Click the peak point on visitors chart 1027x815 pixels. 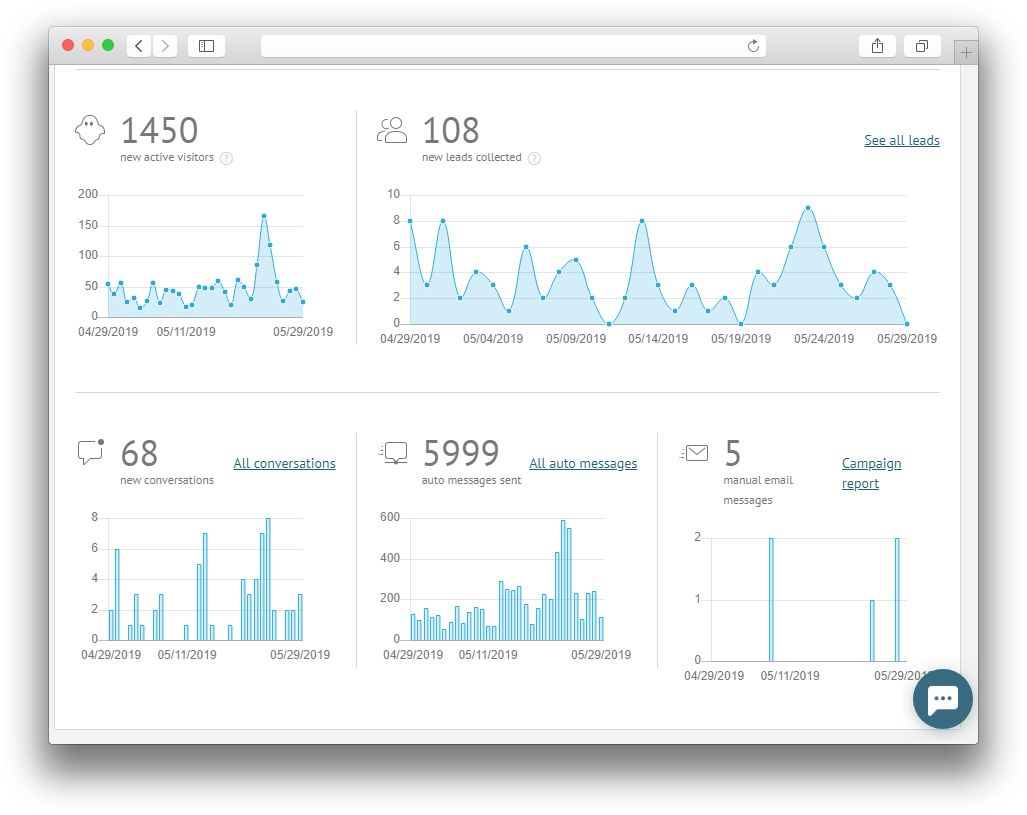(x=264, y=216)
